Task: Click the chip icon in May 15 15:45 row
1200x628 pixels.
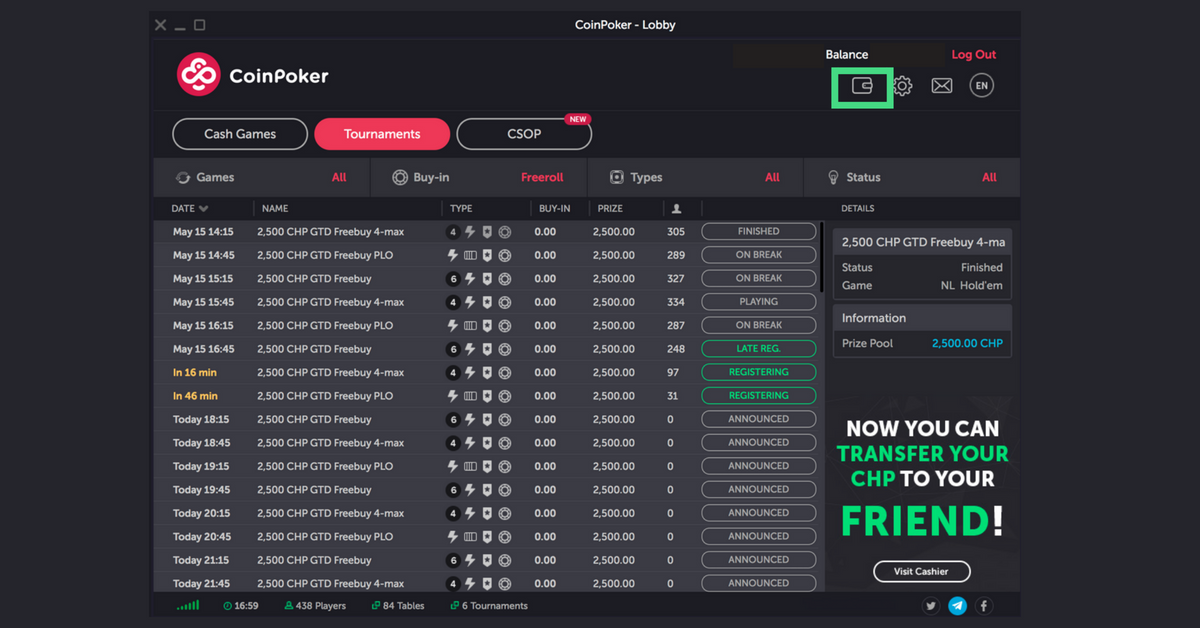Action: (x=505, y=302)
